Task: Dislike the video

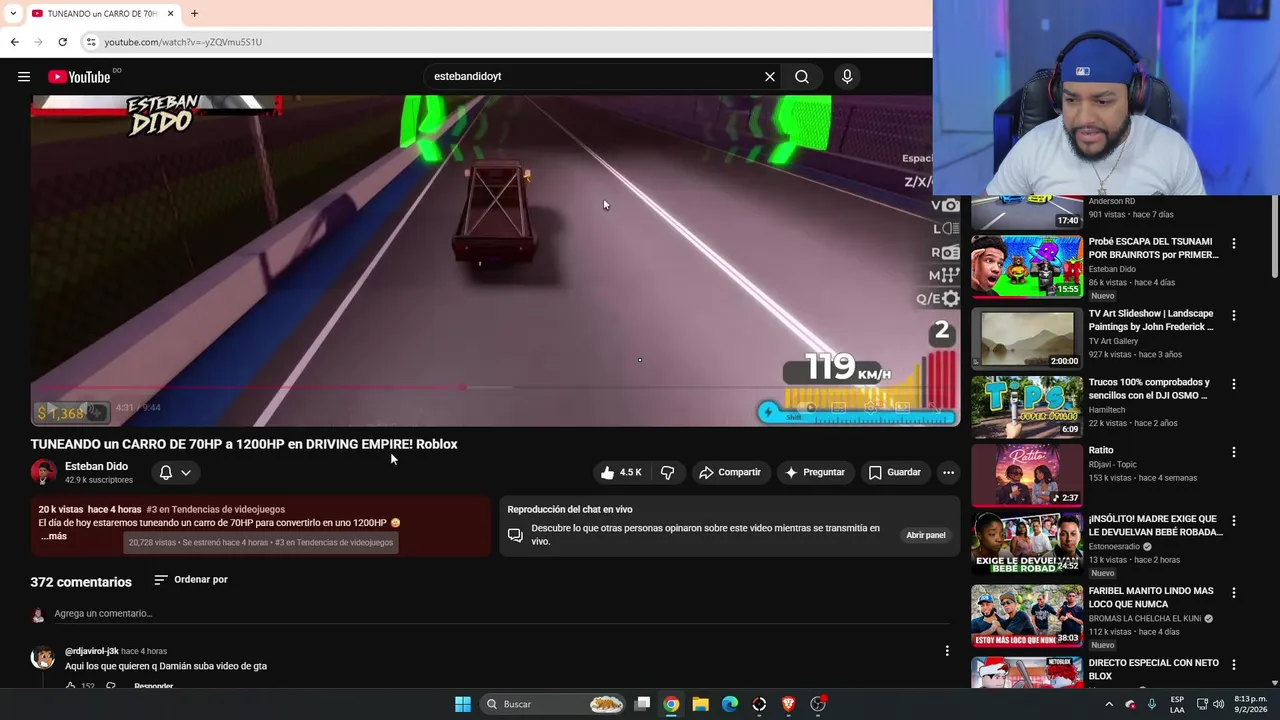Action: (668, 472)
